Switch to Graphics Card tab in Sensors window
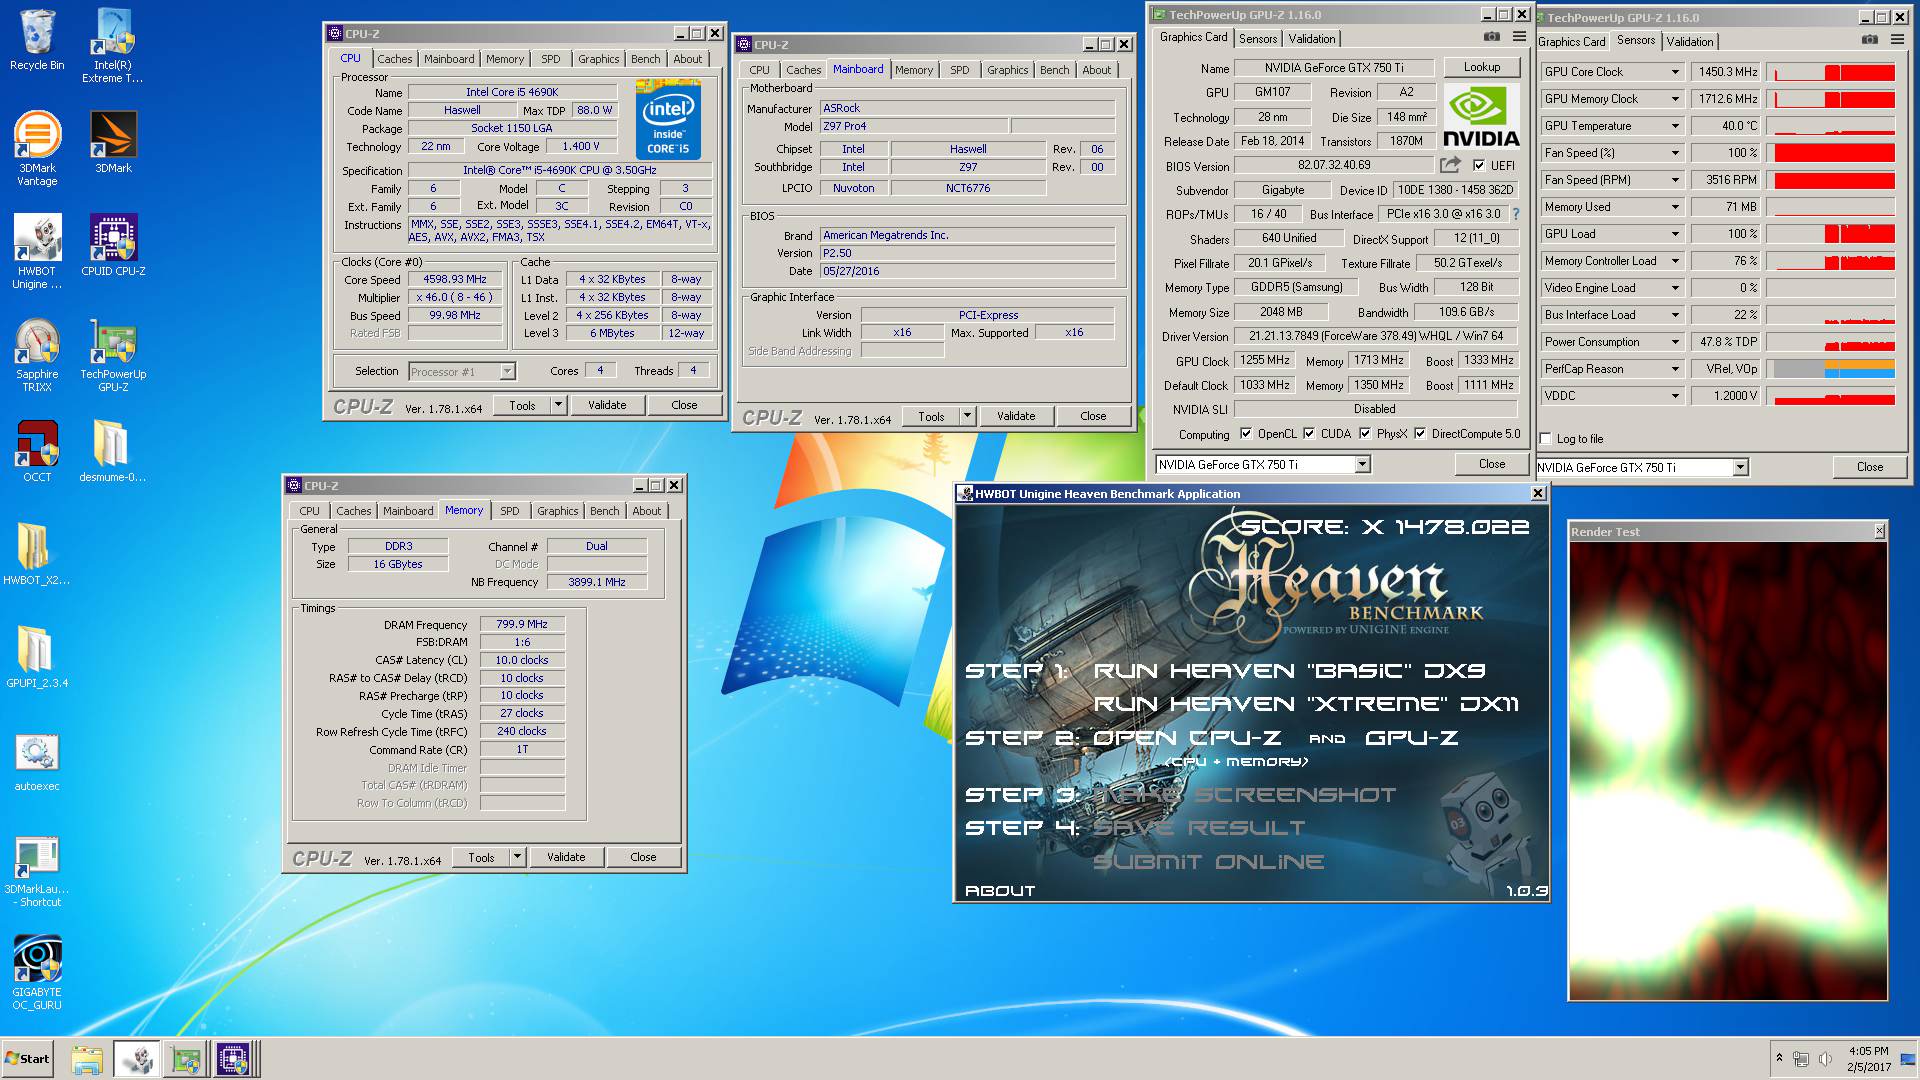The image size is (1920, 1080). tap(1571, 42)
